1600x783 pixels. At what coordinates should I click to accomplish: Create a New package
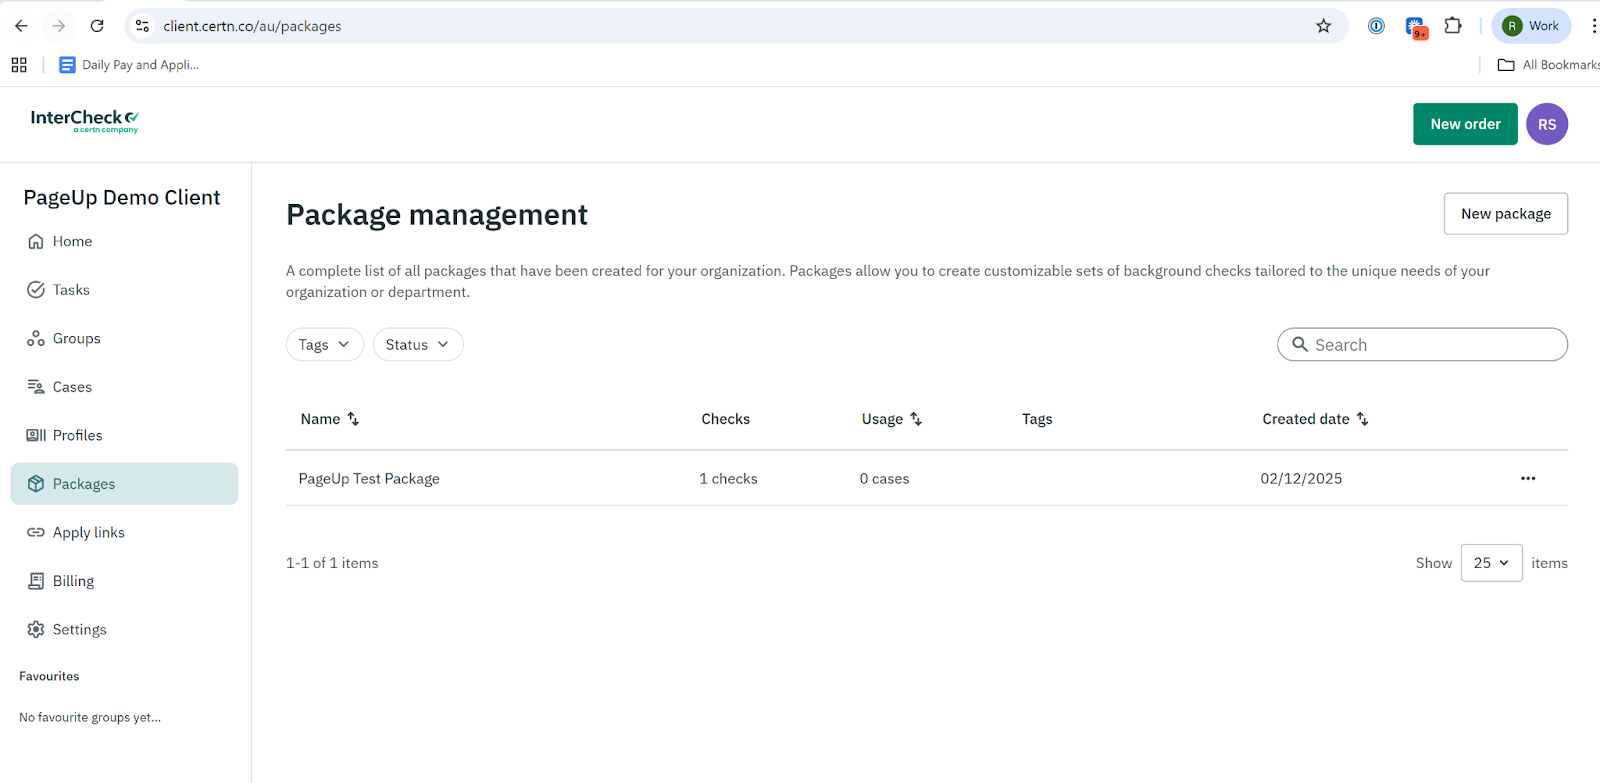coord(1505,214)
